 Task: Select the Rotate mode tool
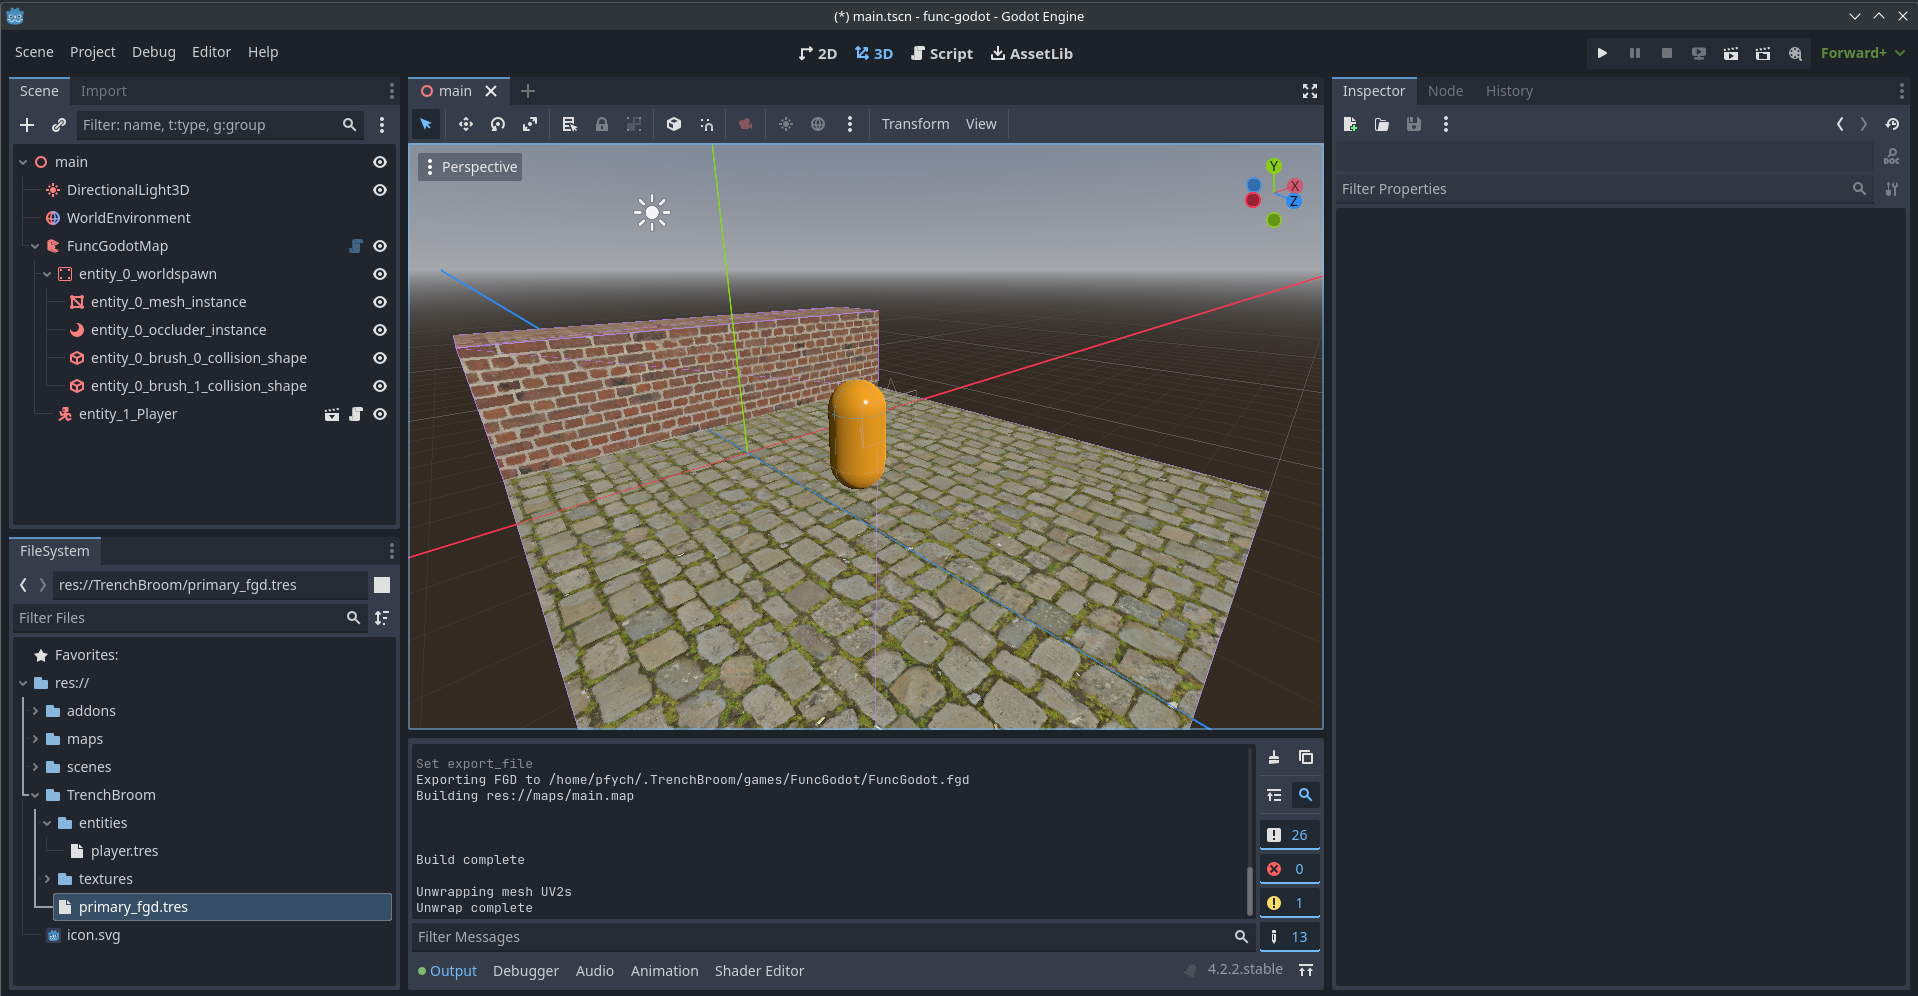pyautogui.click(x=498, y=124)
